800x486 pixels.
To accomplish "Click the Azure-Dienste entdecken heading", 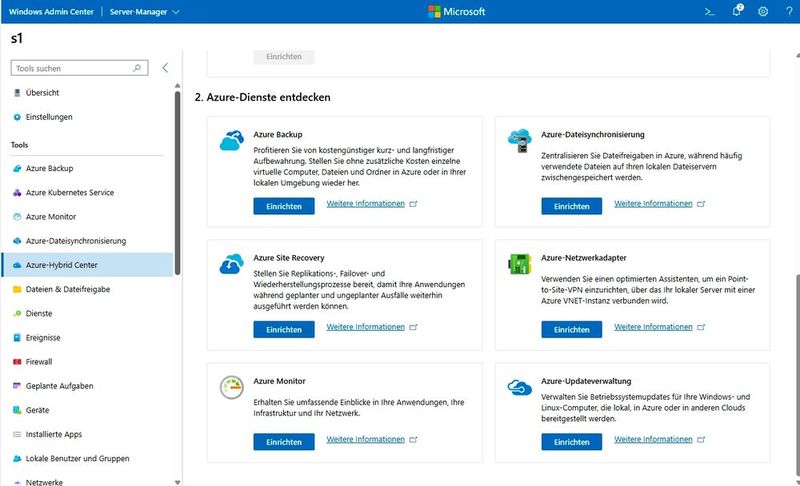I will coord(262,97).
